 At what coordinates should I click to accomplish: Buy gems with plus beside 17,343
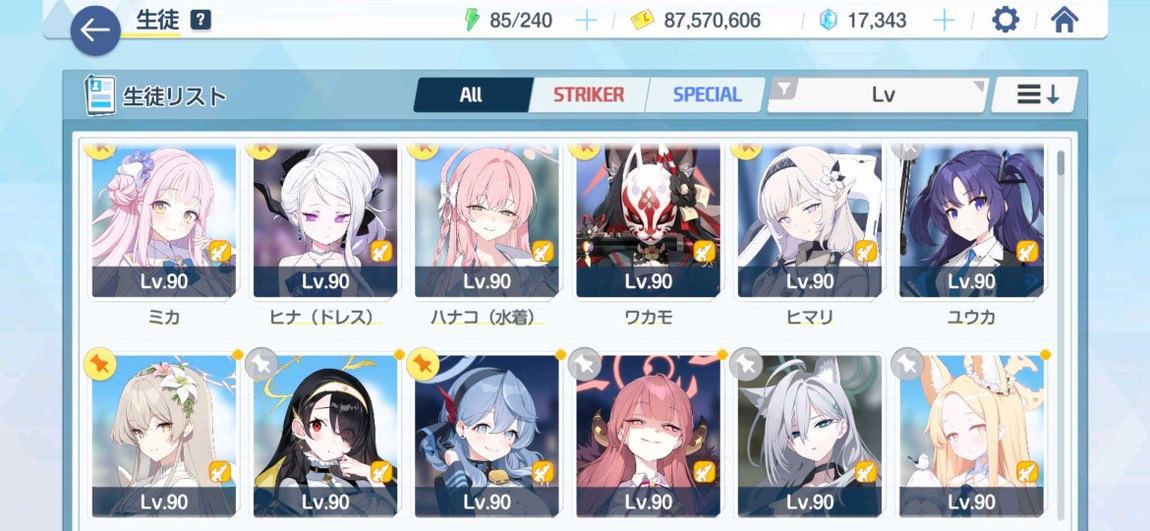point(943,21)
